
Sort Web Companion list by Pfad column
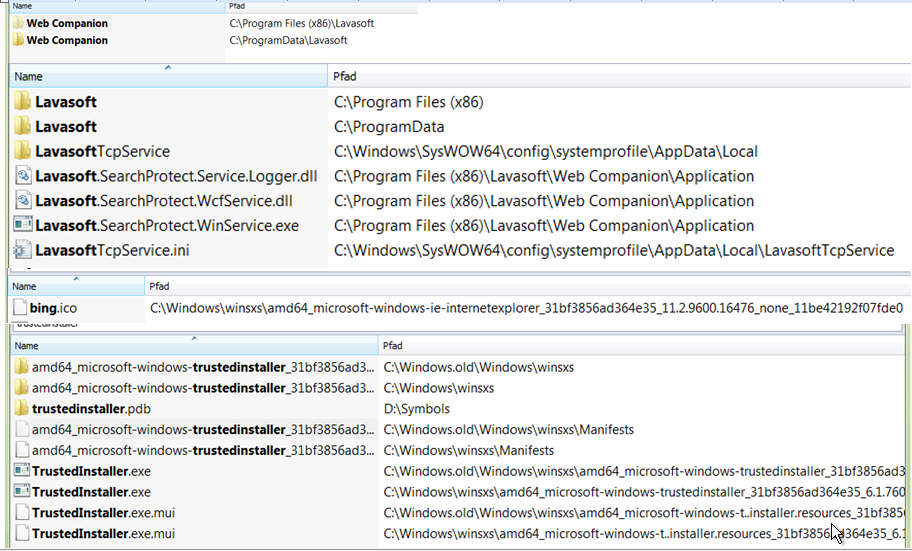point(322,6)
